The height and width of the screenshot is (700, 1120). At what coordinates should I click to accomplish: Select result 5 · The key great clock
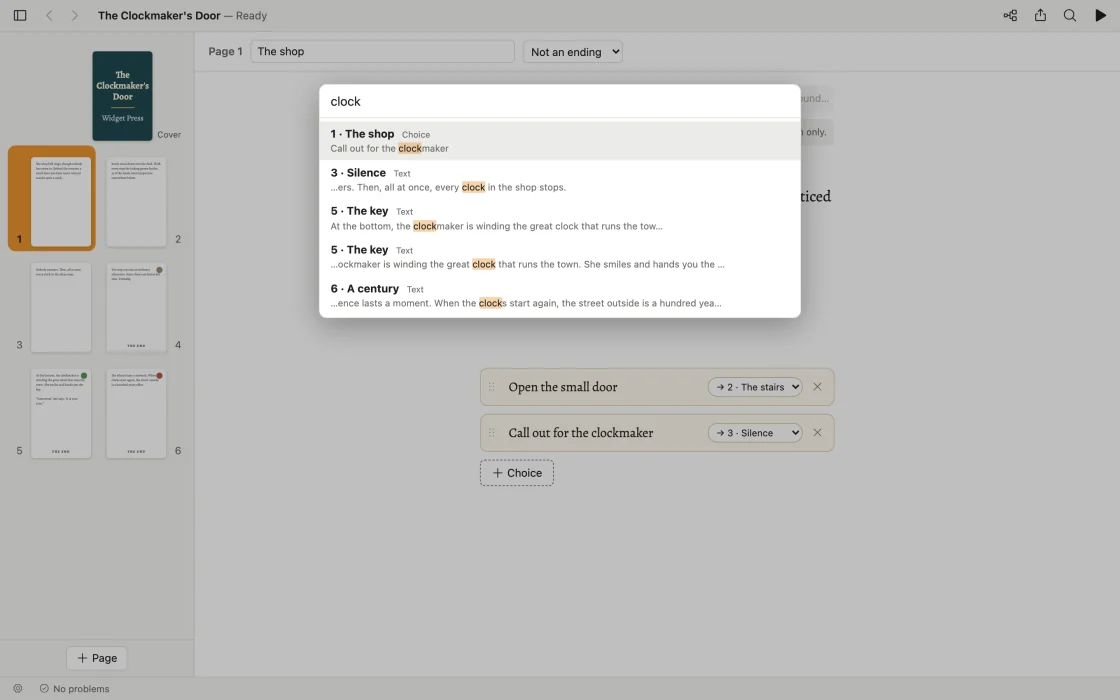pos(559,256)
